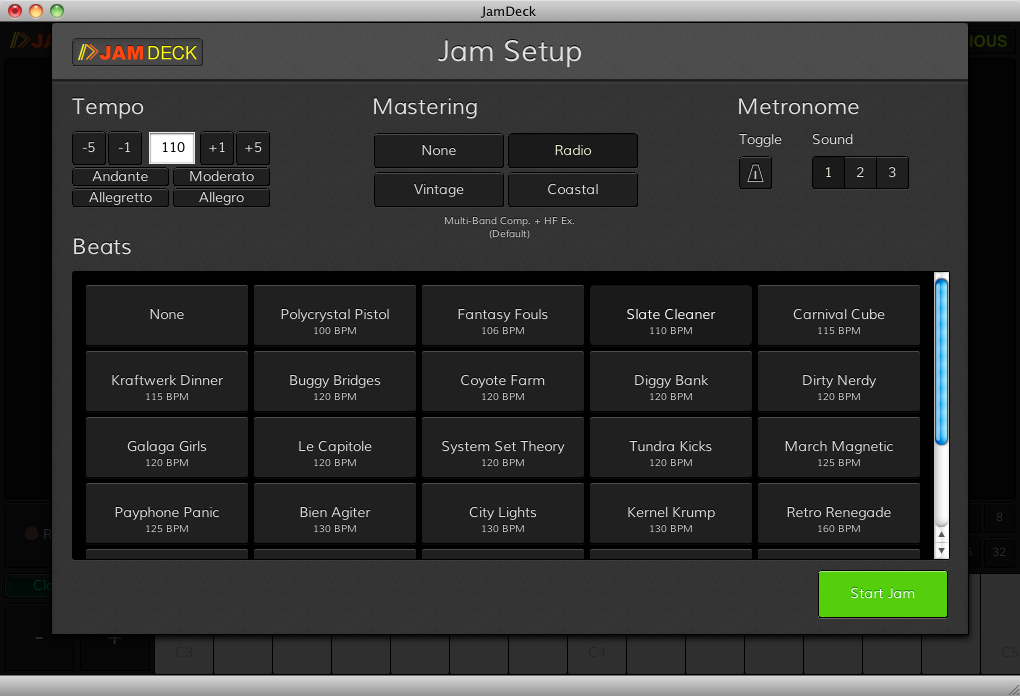Select the Carnival Cube beat
Viewport: 1020px width, 696px height.
839,315
